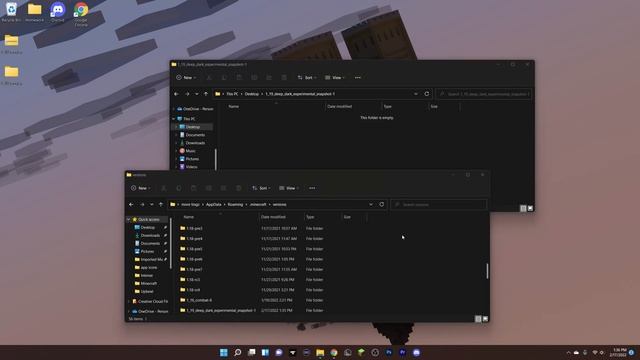Go forward in the versions window
Viewport: 640px width, 360px height.
(x=142, y=204)
